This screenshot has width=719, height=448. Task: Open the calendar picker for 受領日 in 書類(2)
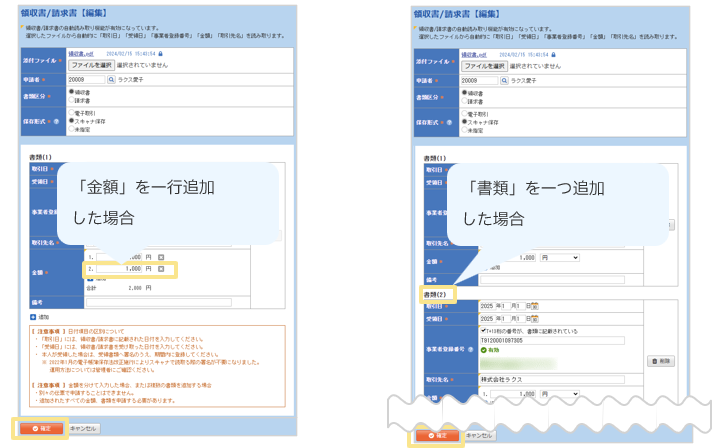pyautogui.click(x=535, y=319)
